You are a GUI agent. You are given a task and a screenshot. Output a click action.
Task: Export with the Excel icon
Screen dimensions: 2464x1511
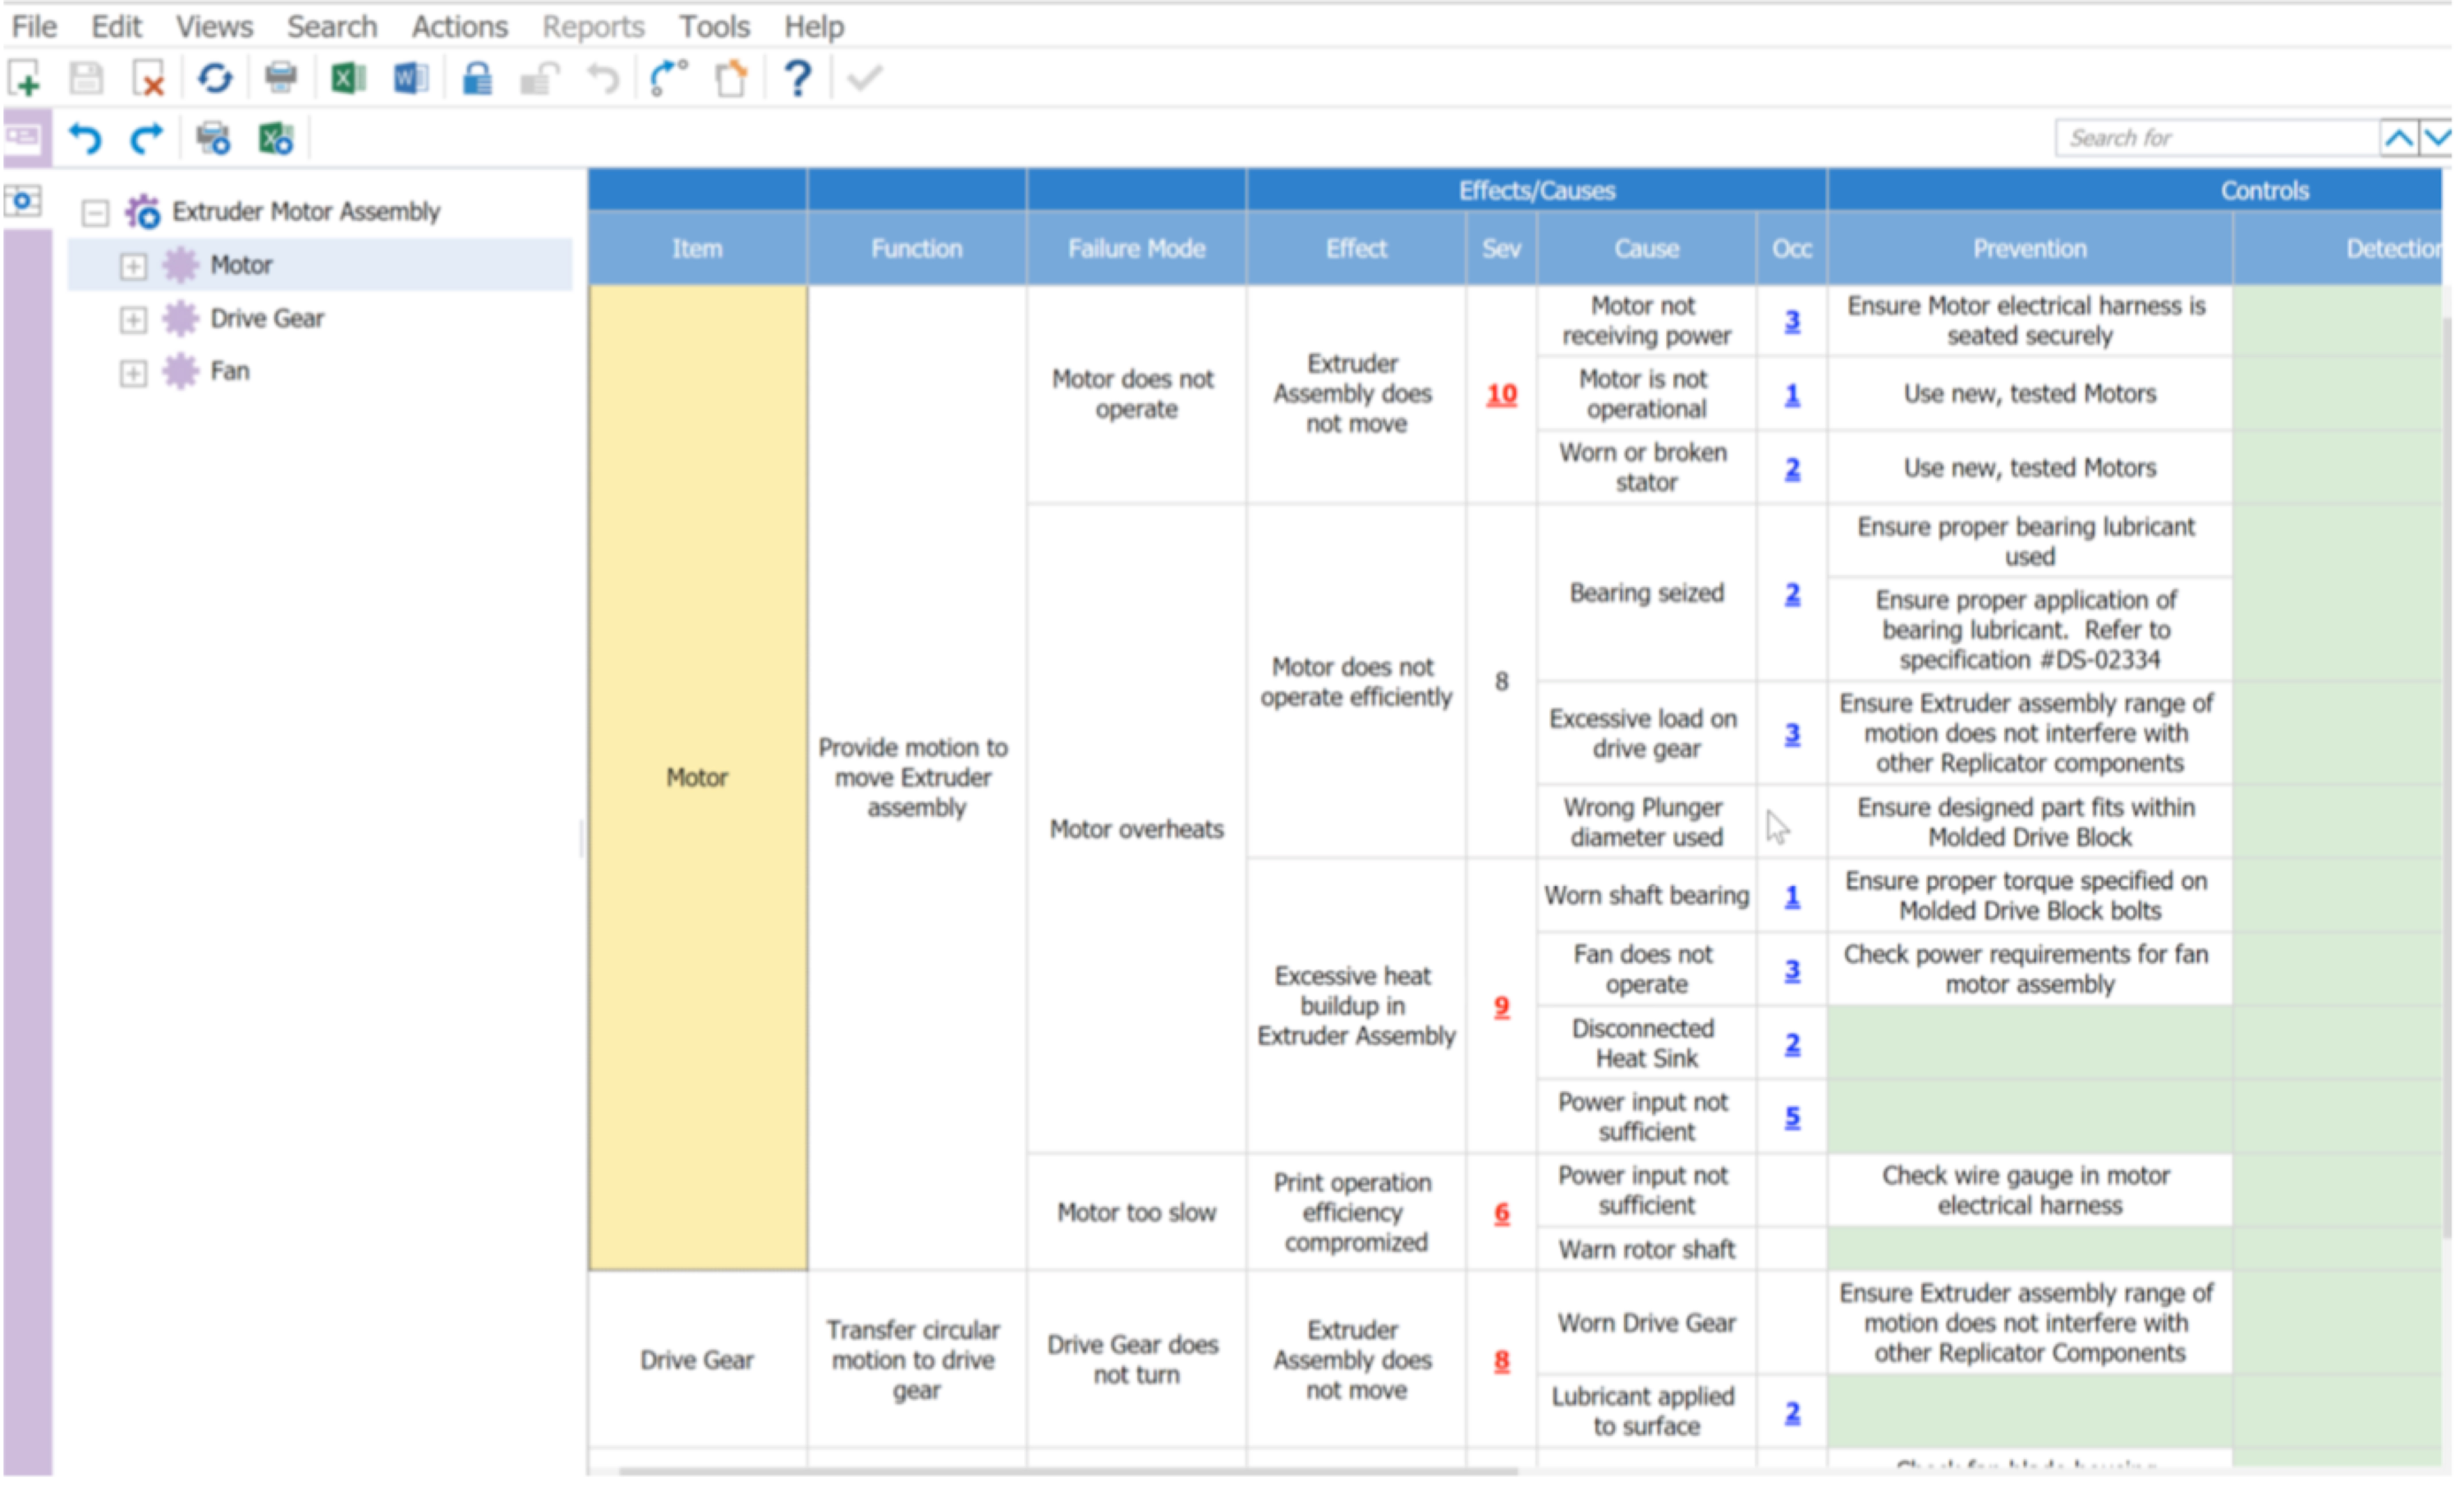(x=347, y=78)
